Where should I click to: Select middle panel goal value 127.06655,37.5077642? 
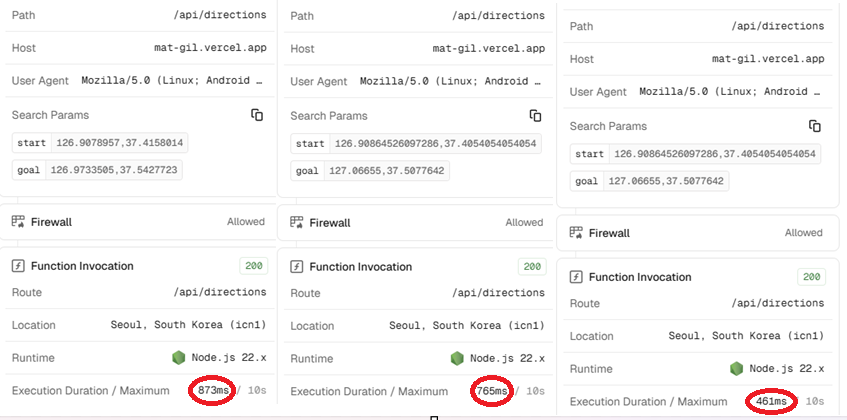[x=387, y=171]
